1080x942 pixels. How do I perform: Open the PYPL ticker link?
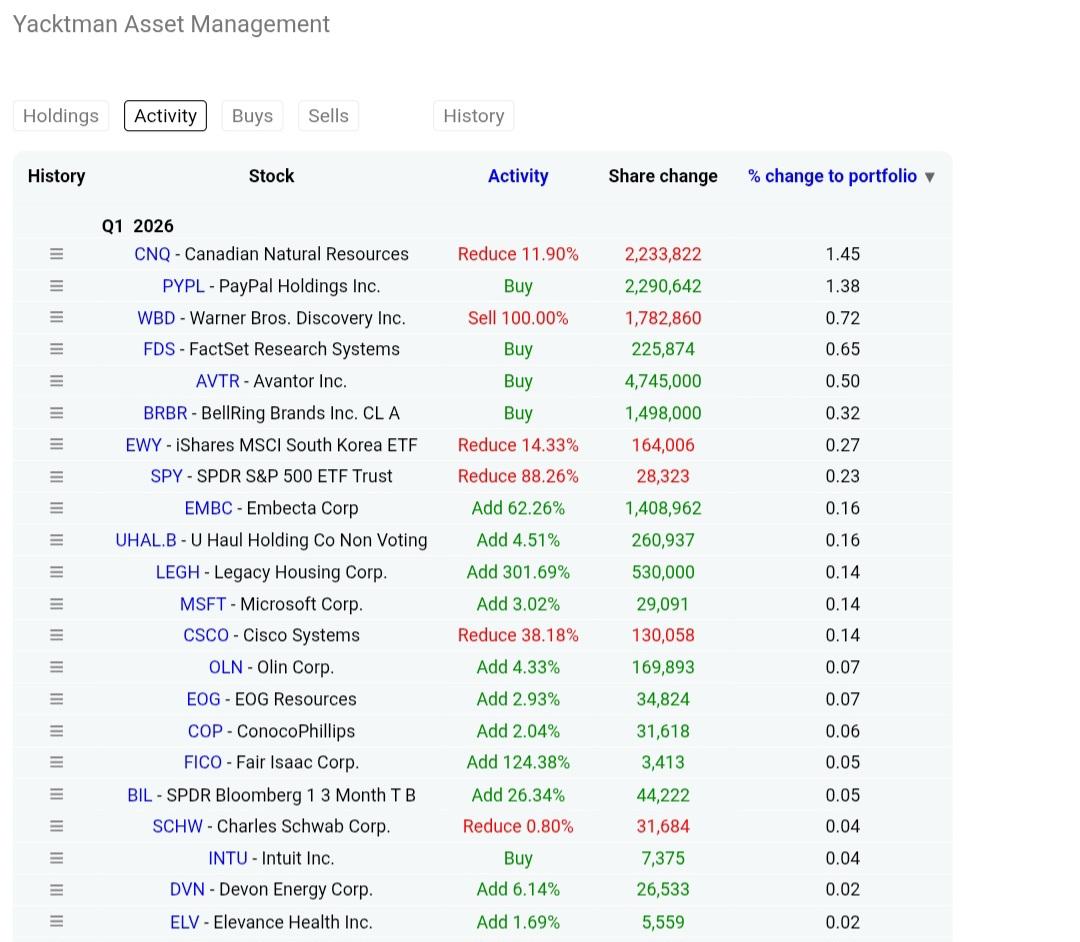click(183, 286)
